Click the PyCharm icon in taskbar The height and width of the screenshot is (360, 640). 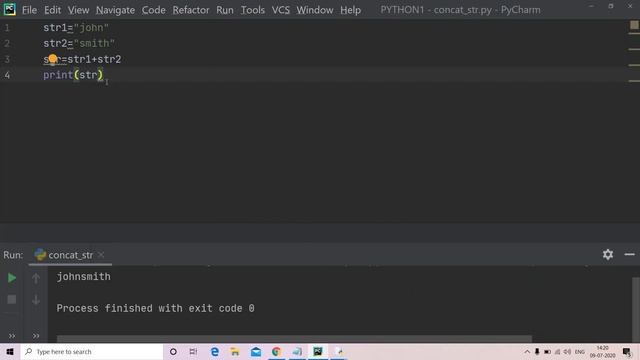(318, 351)
